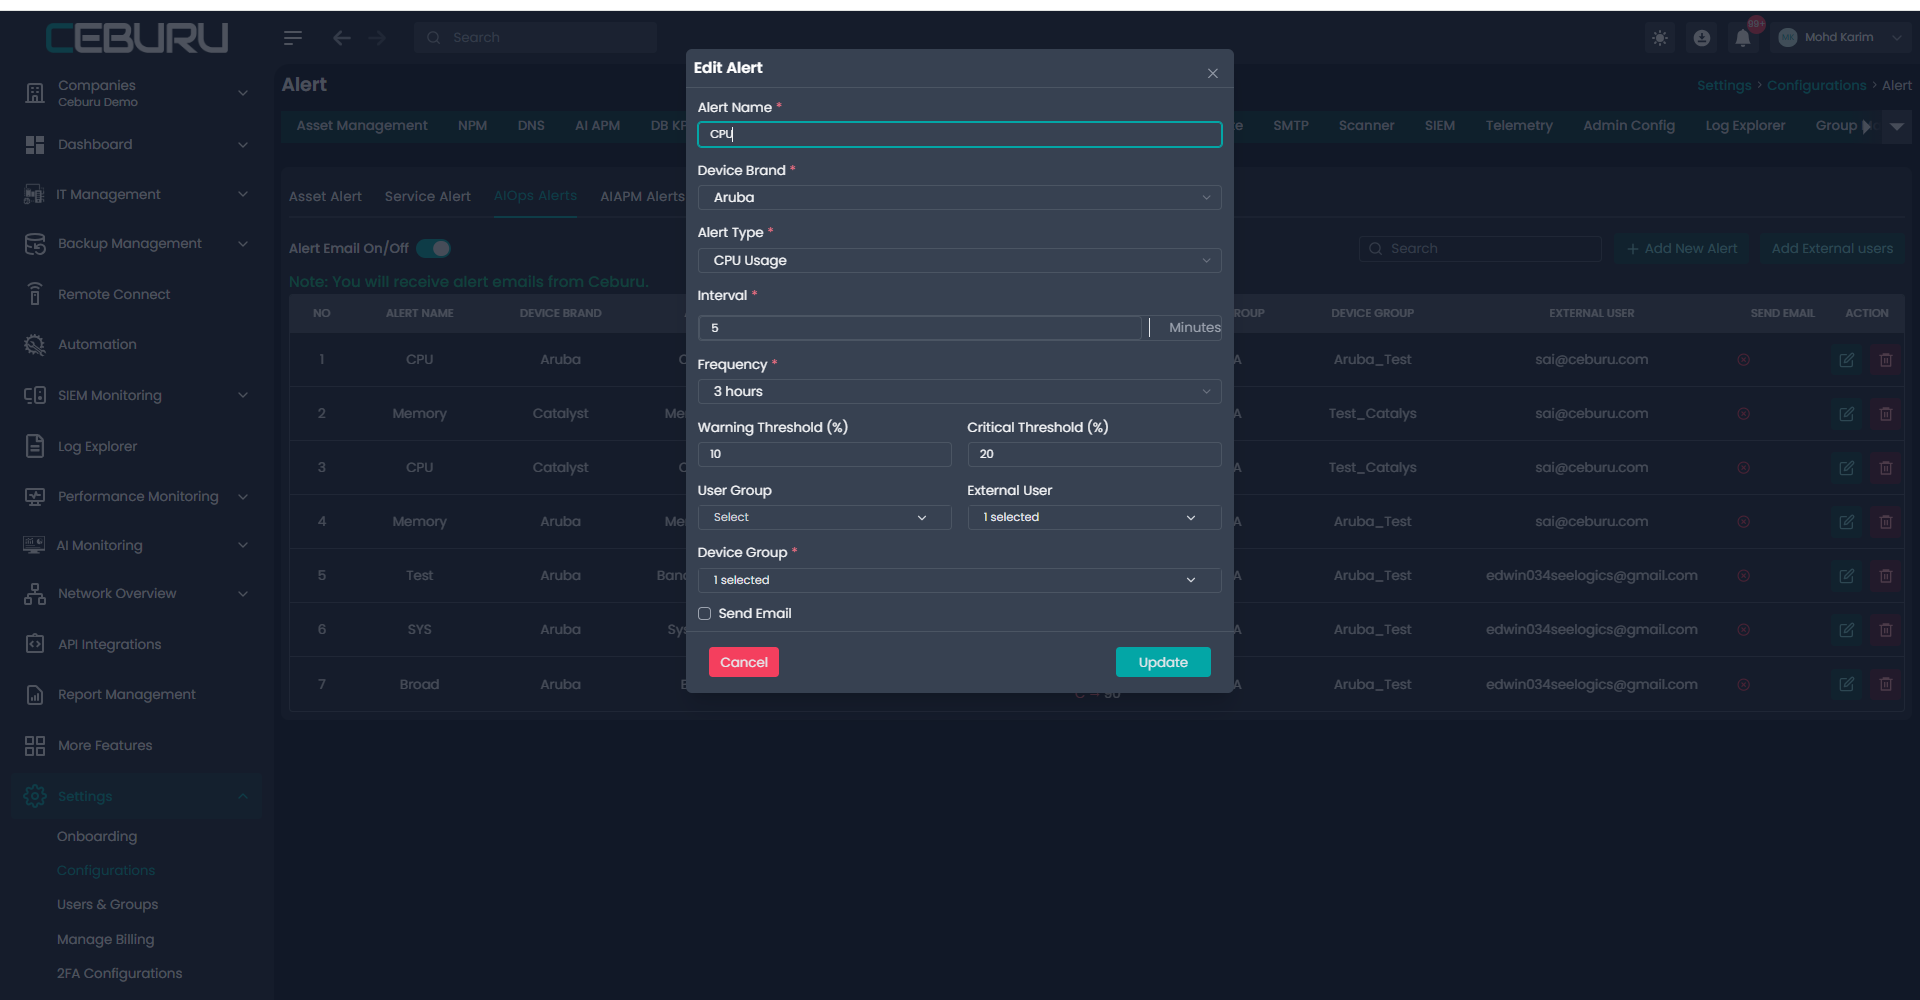
Task: Click the hamburger menu icon
Action: pos(292,38)
